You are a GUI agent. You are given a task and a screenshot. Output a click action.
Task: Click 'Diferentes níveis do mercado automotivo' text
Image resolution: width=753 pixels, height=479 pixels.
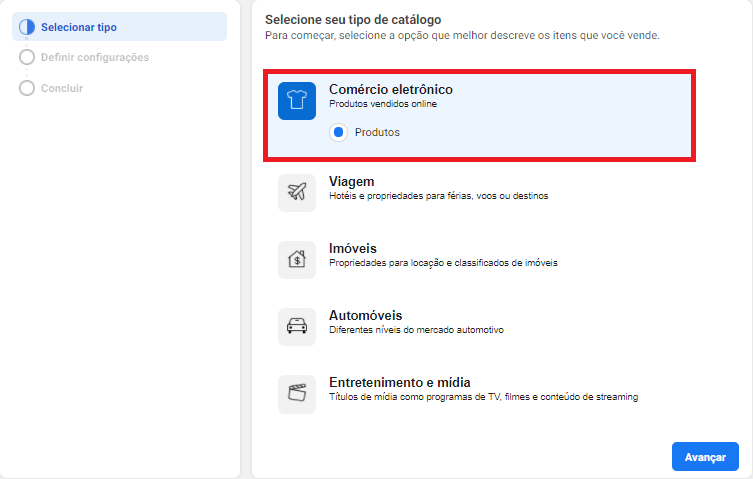[x=416, y=330]
